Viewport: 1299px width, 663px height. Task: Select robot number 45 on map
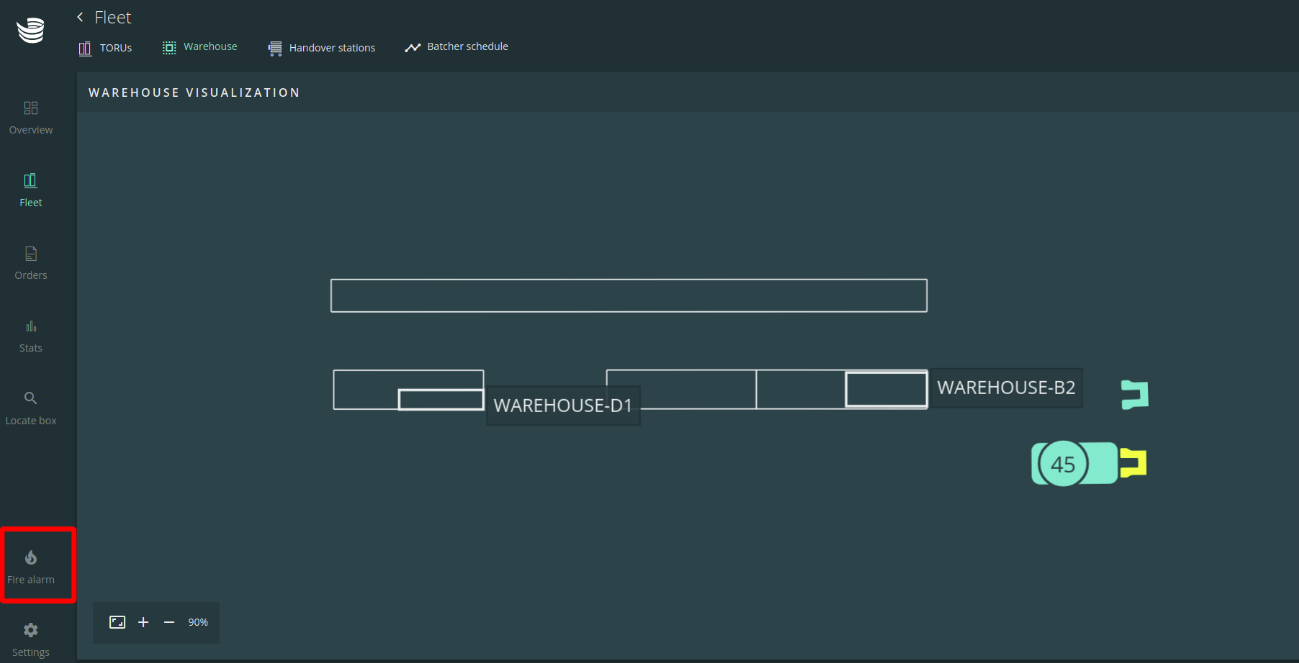(x=1063, y=465)
